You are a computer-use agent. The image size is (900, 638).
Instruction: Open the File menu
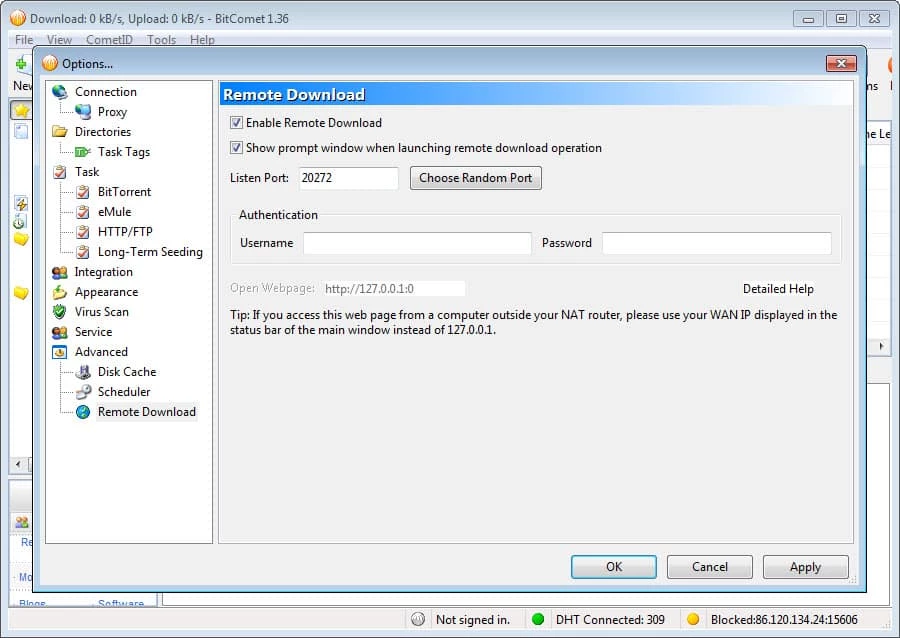(24, 40)
